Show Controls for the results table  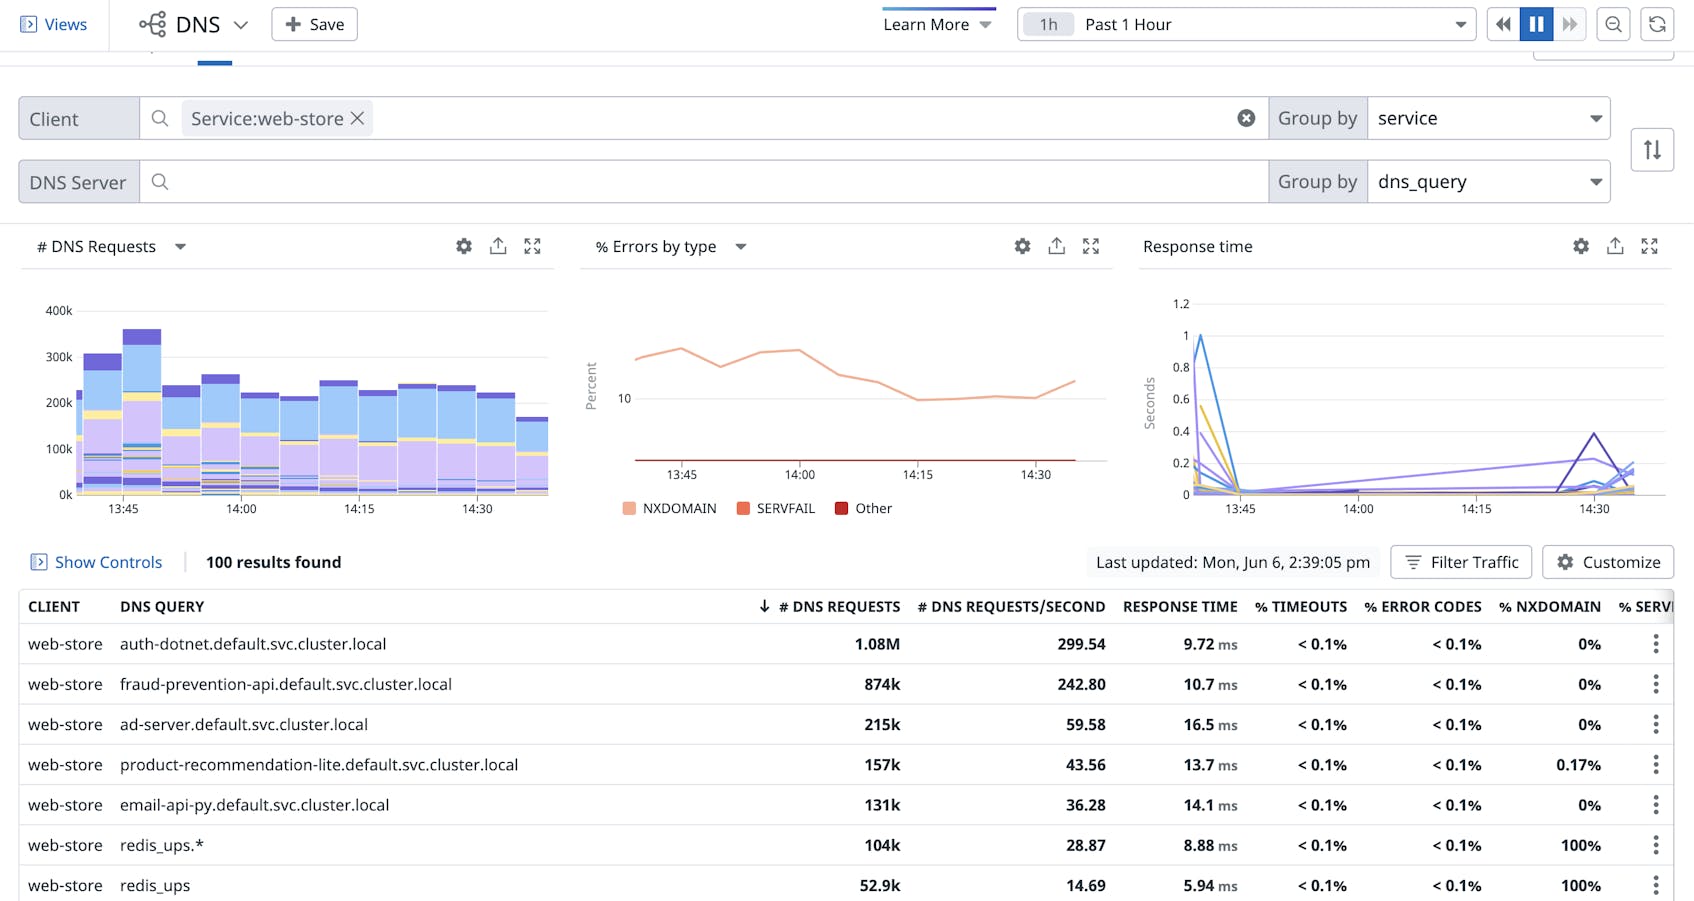click(96, 562)
